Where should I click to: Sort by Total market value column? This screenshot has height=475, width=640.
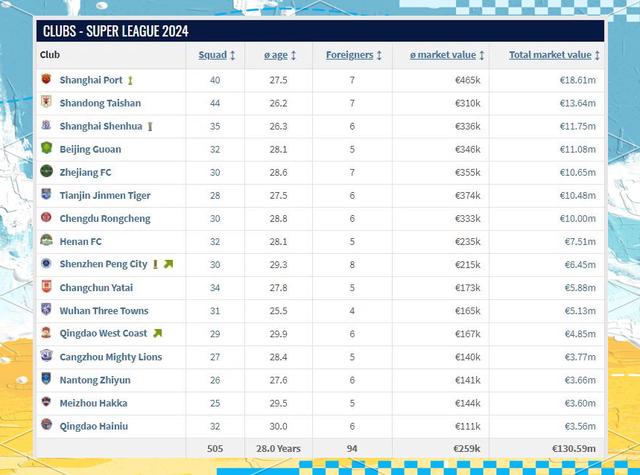[x=550, y=55]
